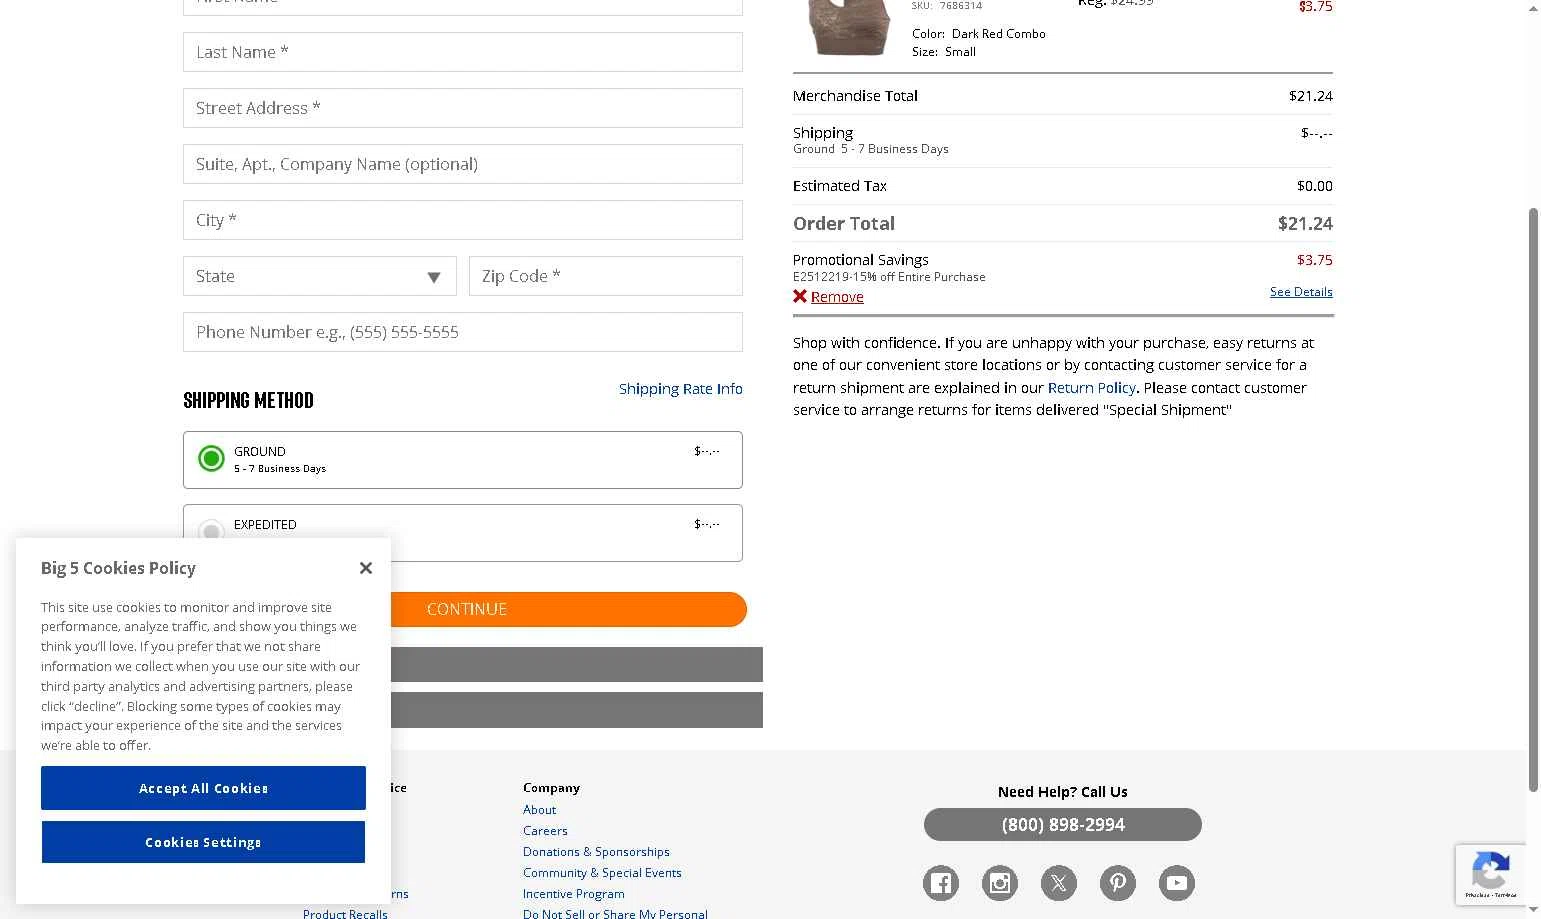
Task: Open Shipping Rate Info link
Action: [x=680, y=389]
